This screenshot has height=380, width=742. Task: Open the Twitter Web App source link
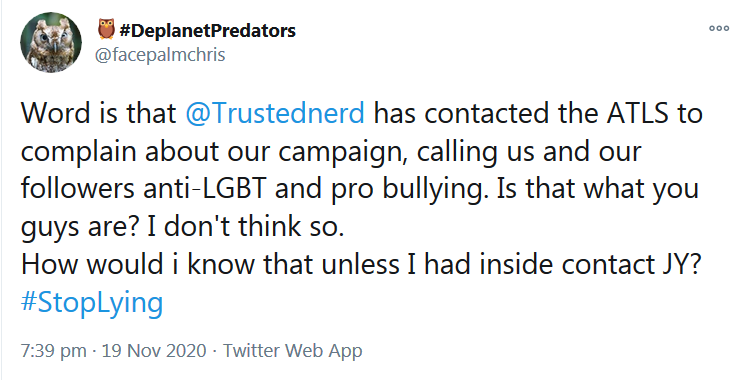(x=292, y=351)
